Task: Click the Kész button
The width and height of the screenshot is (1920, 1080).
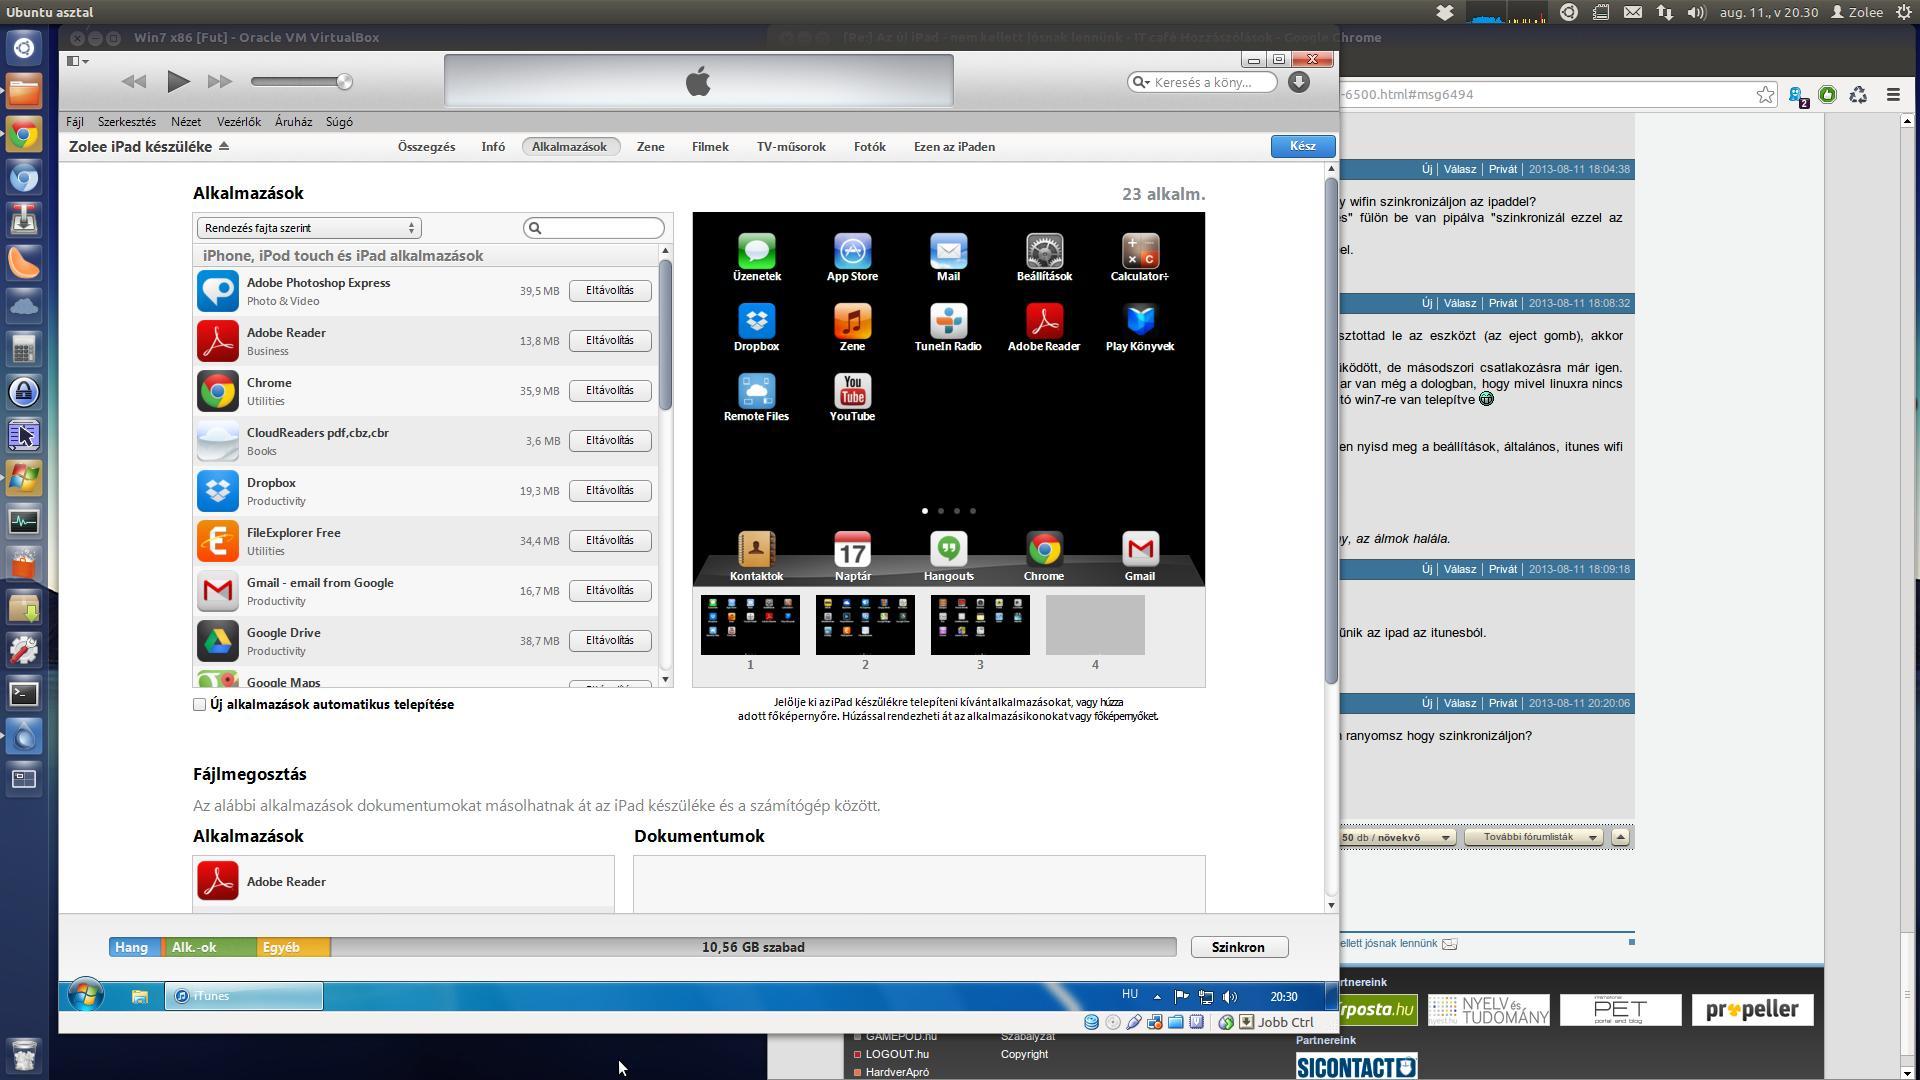Action: [1302, 146]
